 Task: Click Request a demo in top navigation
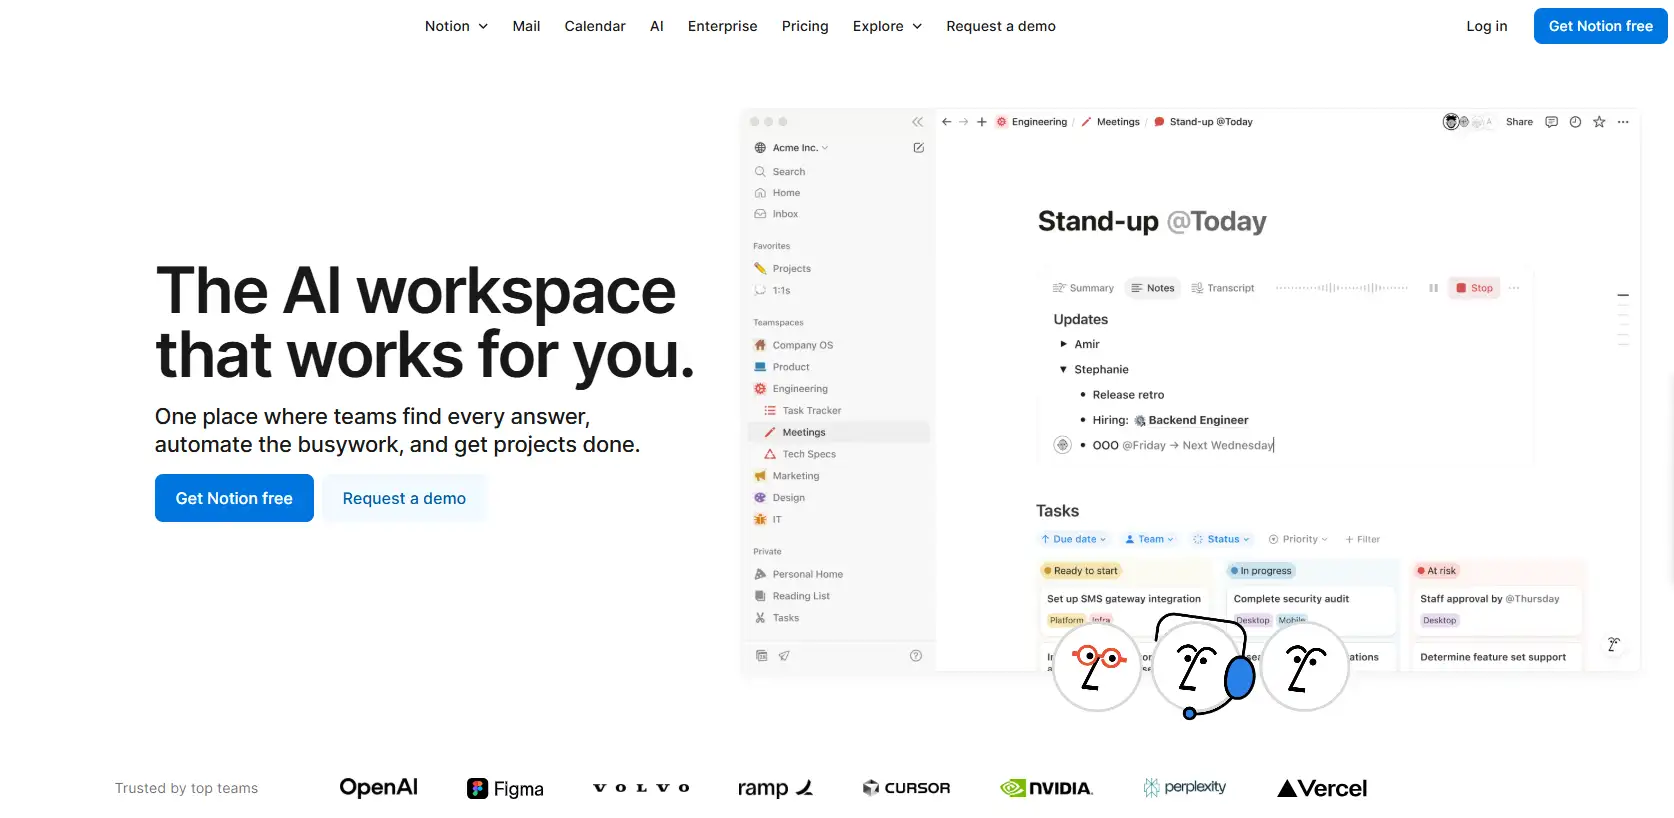(1001, 26)
